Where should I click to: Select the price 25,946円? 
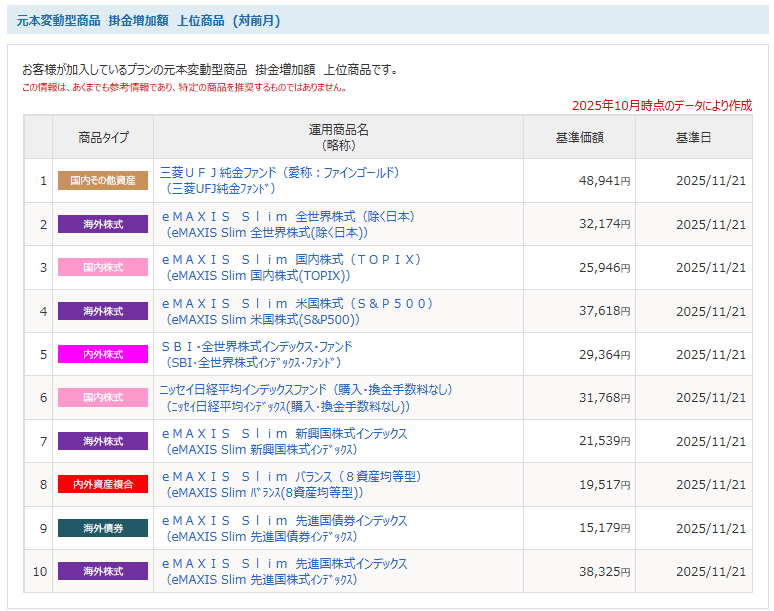604,267
